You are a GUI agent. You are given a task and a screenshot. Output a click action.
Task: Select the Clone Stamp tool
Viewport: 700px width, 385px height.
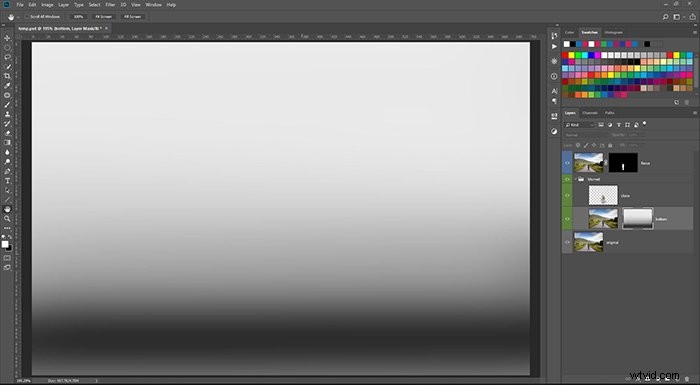pyautogui.click(x=7, y=114)
